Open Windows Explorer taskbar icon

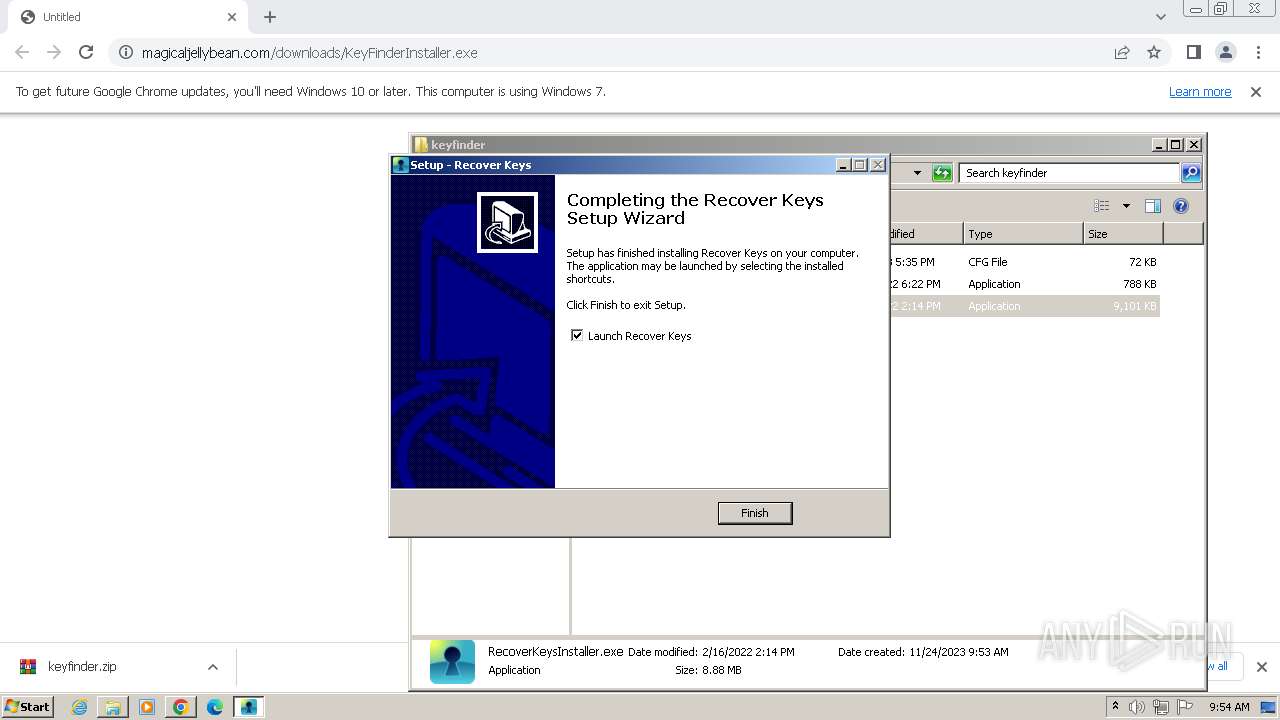pyautogui.click(x=113, y=707)
